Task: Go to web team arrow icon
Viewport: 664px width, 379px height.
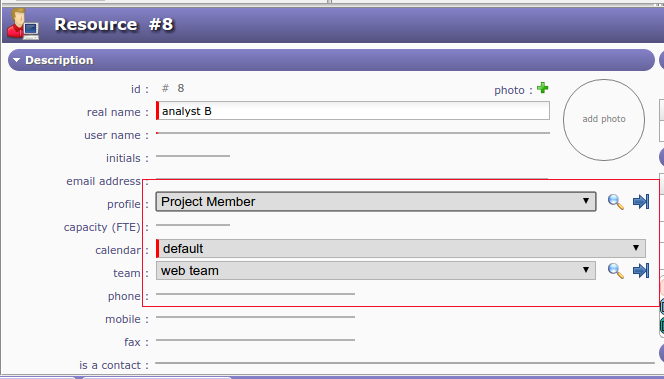Action: pyautogui.click(x=641, y=271)
